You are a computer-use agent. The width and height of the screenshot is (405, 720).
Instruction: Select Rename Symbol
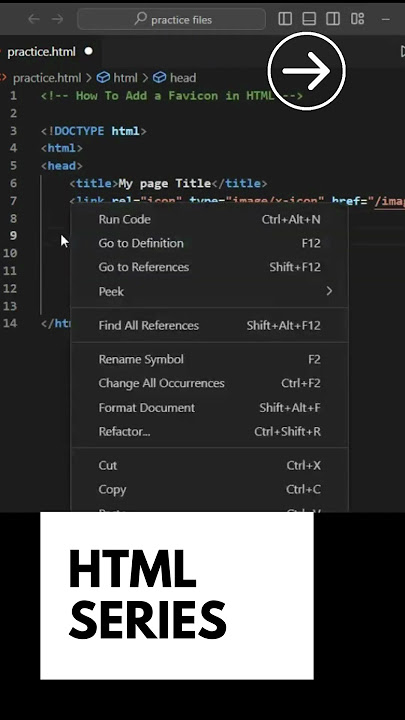[x=209, y=359]
